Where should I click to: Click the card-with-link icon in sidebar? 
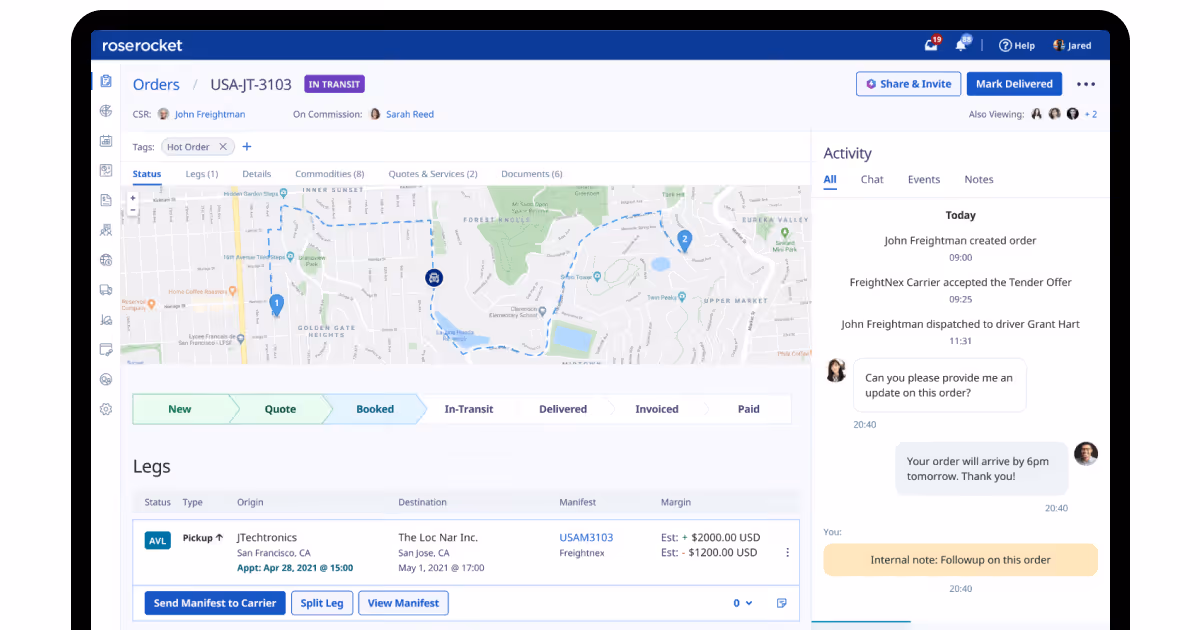tap(106, 350)
